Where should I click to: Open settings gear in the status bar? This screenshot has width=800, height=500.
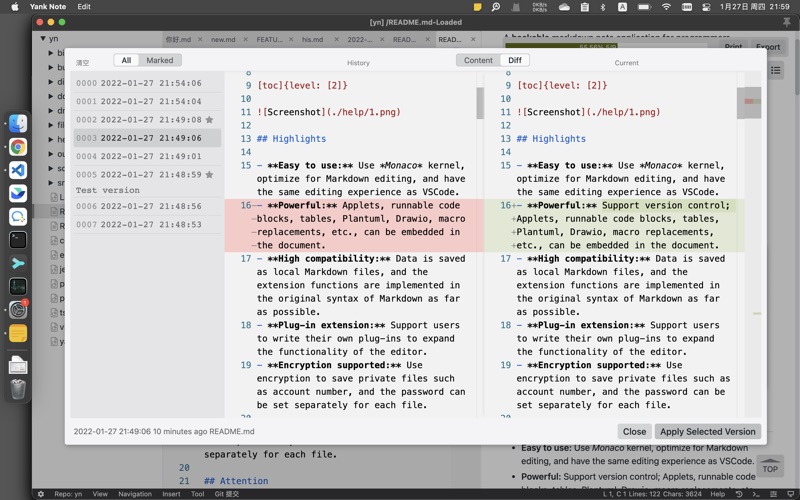[41, 494]
